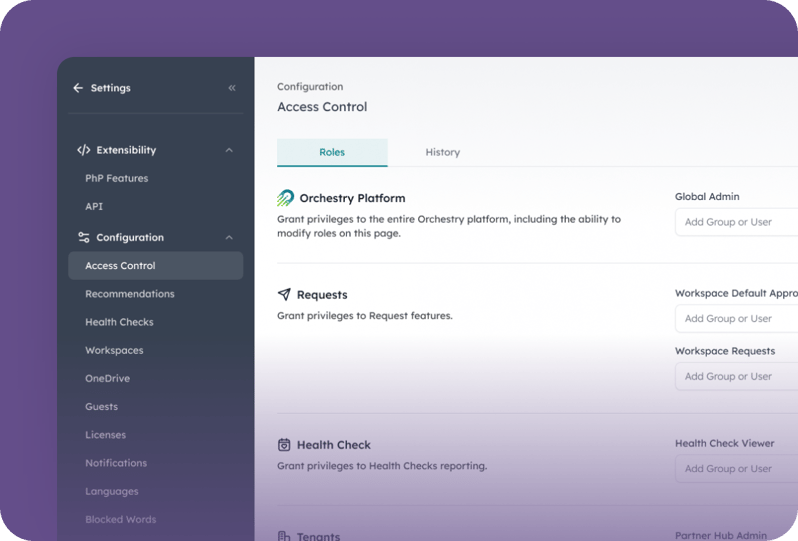Screen dimensions: 798x541
Task: Open the API settings page
Action: pos(94,206)
